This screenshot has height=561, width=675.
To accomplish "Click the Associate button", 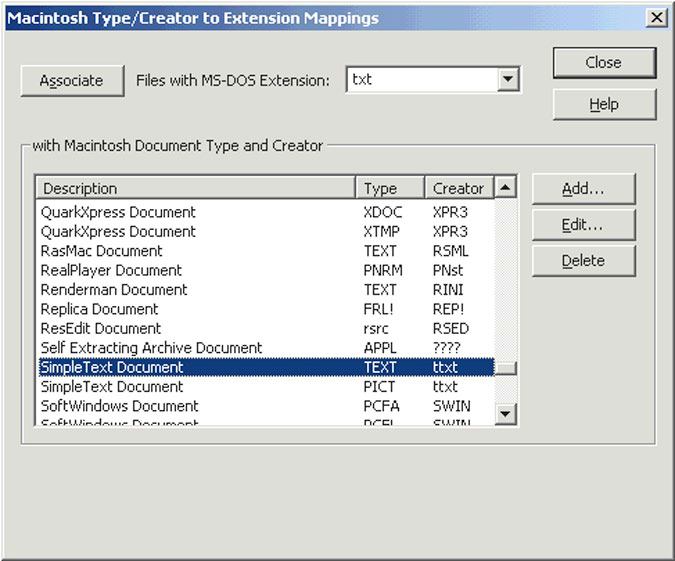I will (72, 81).
